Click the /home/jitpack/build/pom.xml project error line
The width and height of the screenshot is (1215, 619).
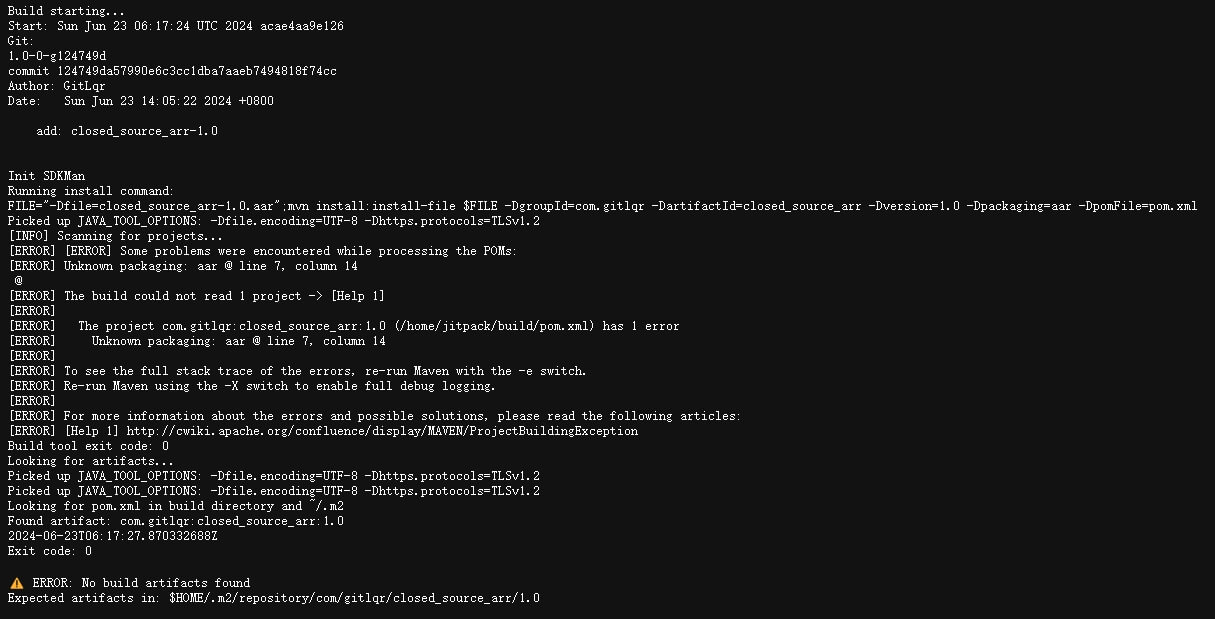pos(344,326)
